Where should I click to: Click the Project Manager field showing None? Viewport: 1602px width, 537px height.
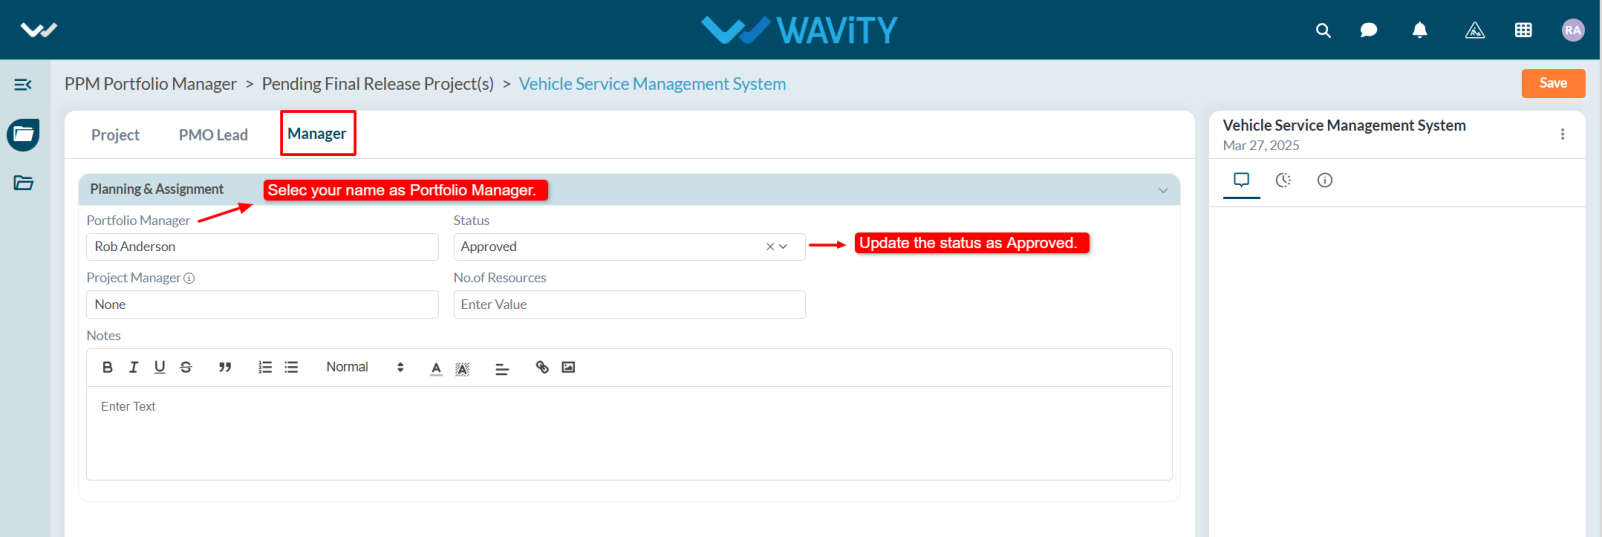(x=262, y=304)
